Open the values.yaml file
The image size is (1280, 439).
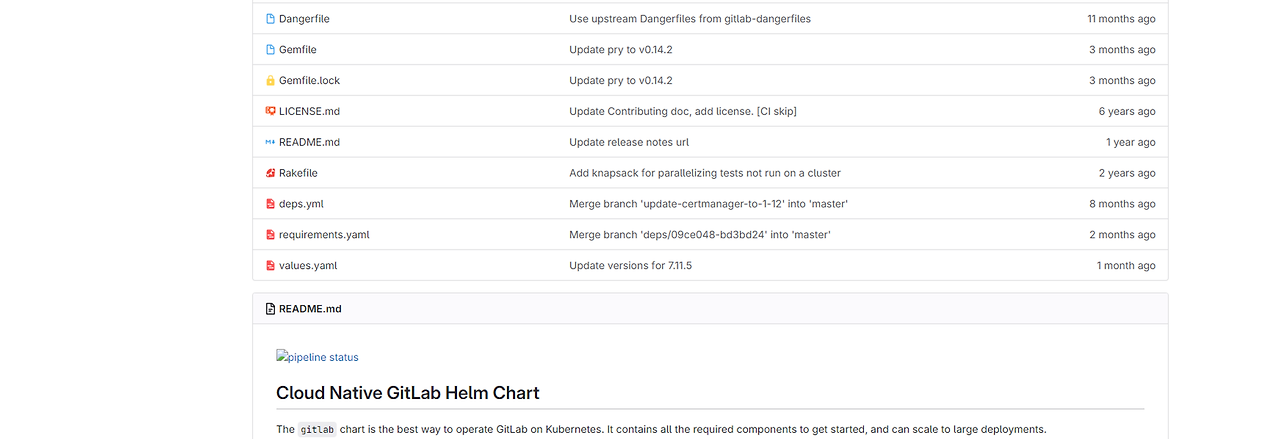coord(308,266)
